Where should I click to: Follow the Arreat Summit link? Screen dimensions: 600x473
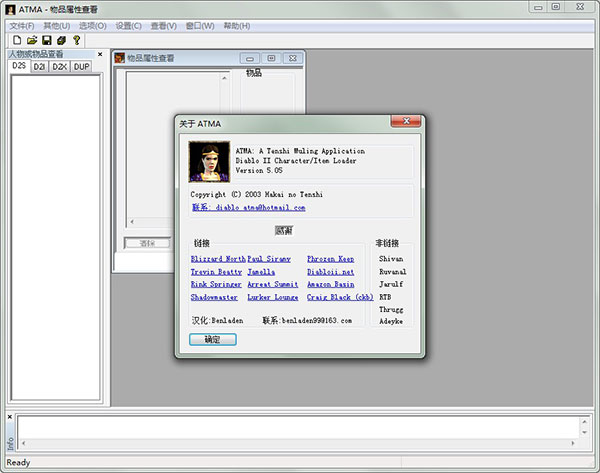tap(272, 284)
